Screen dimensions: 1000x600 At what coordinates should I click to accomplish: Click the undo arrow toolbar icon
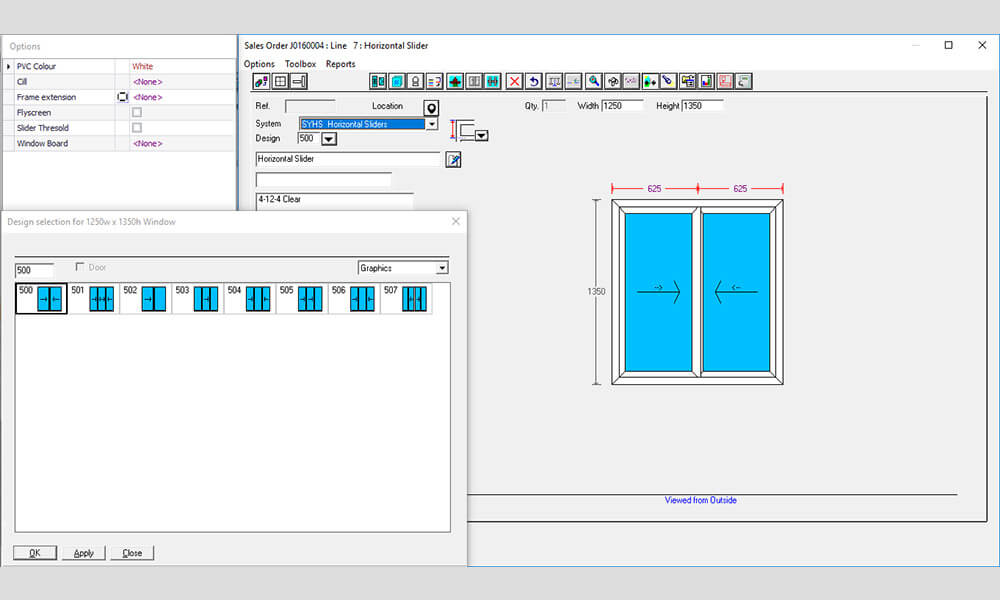pyautogui.click(x=534, y=81)
